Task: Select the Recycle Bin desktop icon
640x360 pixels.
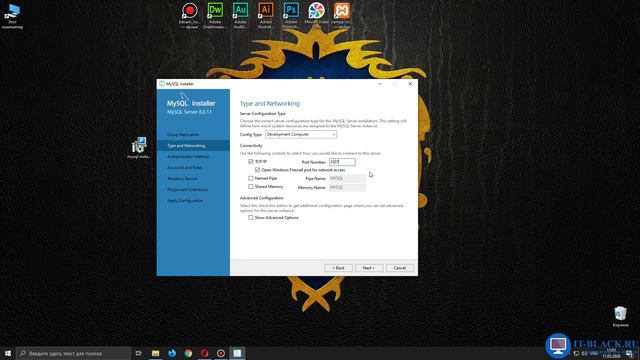Action: [620, 317]
